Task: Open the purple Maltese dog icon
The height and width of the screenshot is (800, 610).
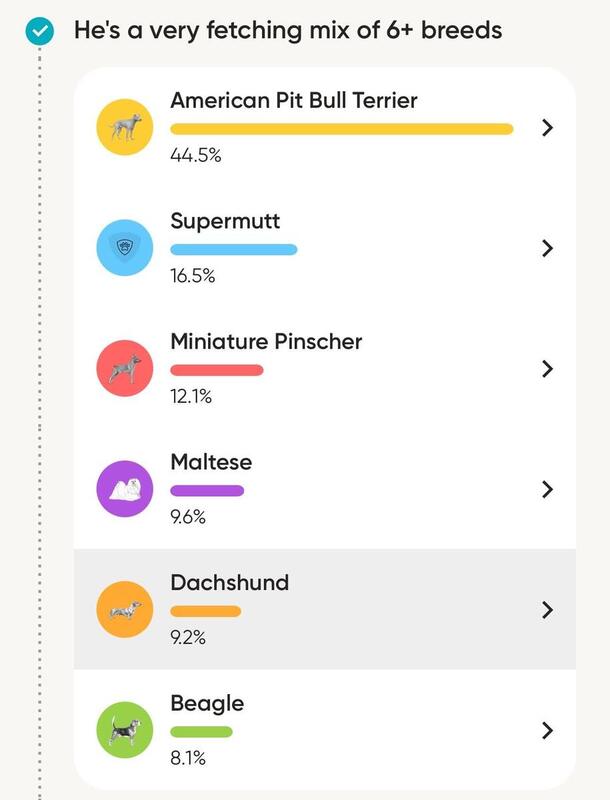Action: 125,489
